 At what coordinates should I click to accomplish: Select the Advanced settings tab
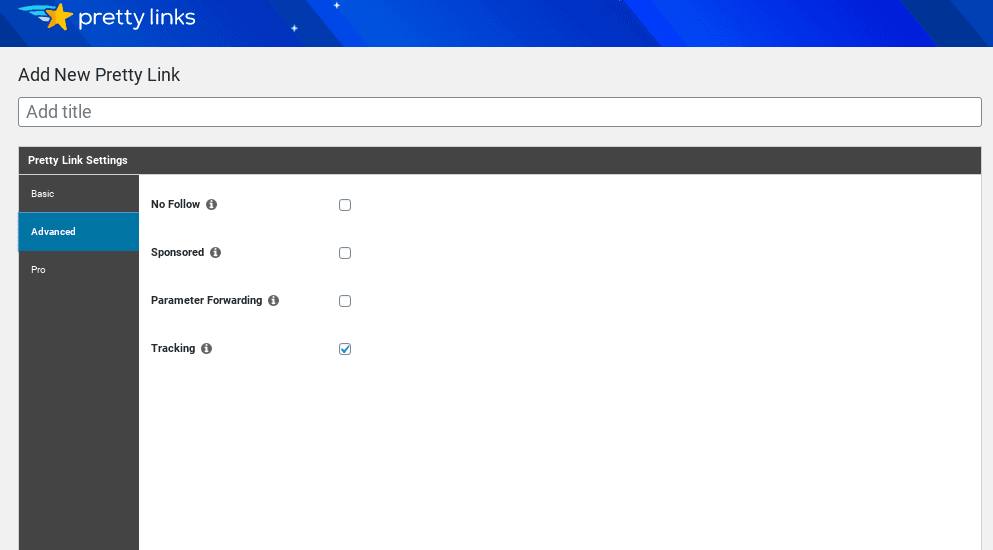79,232
